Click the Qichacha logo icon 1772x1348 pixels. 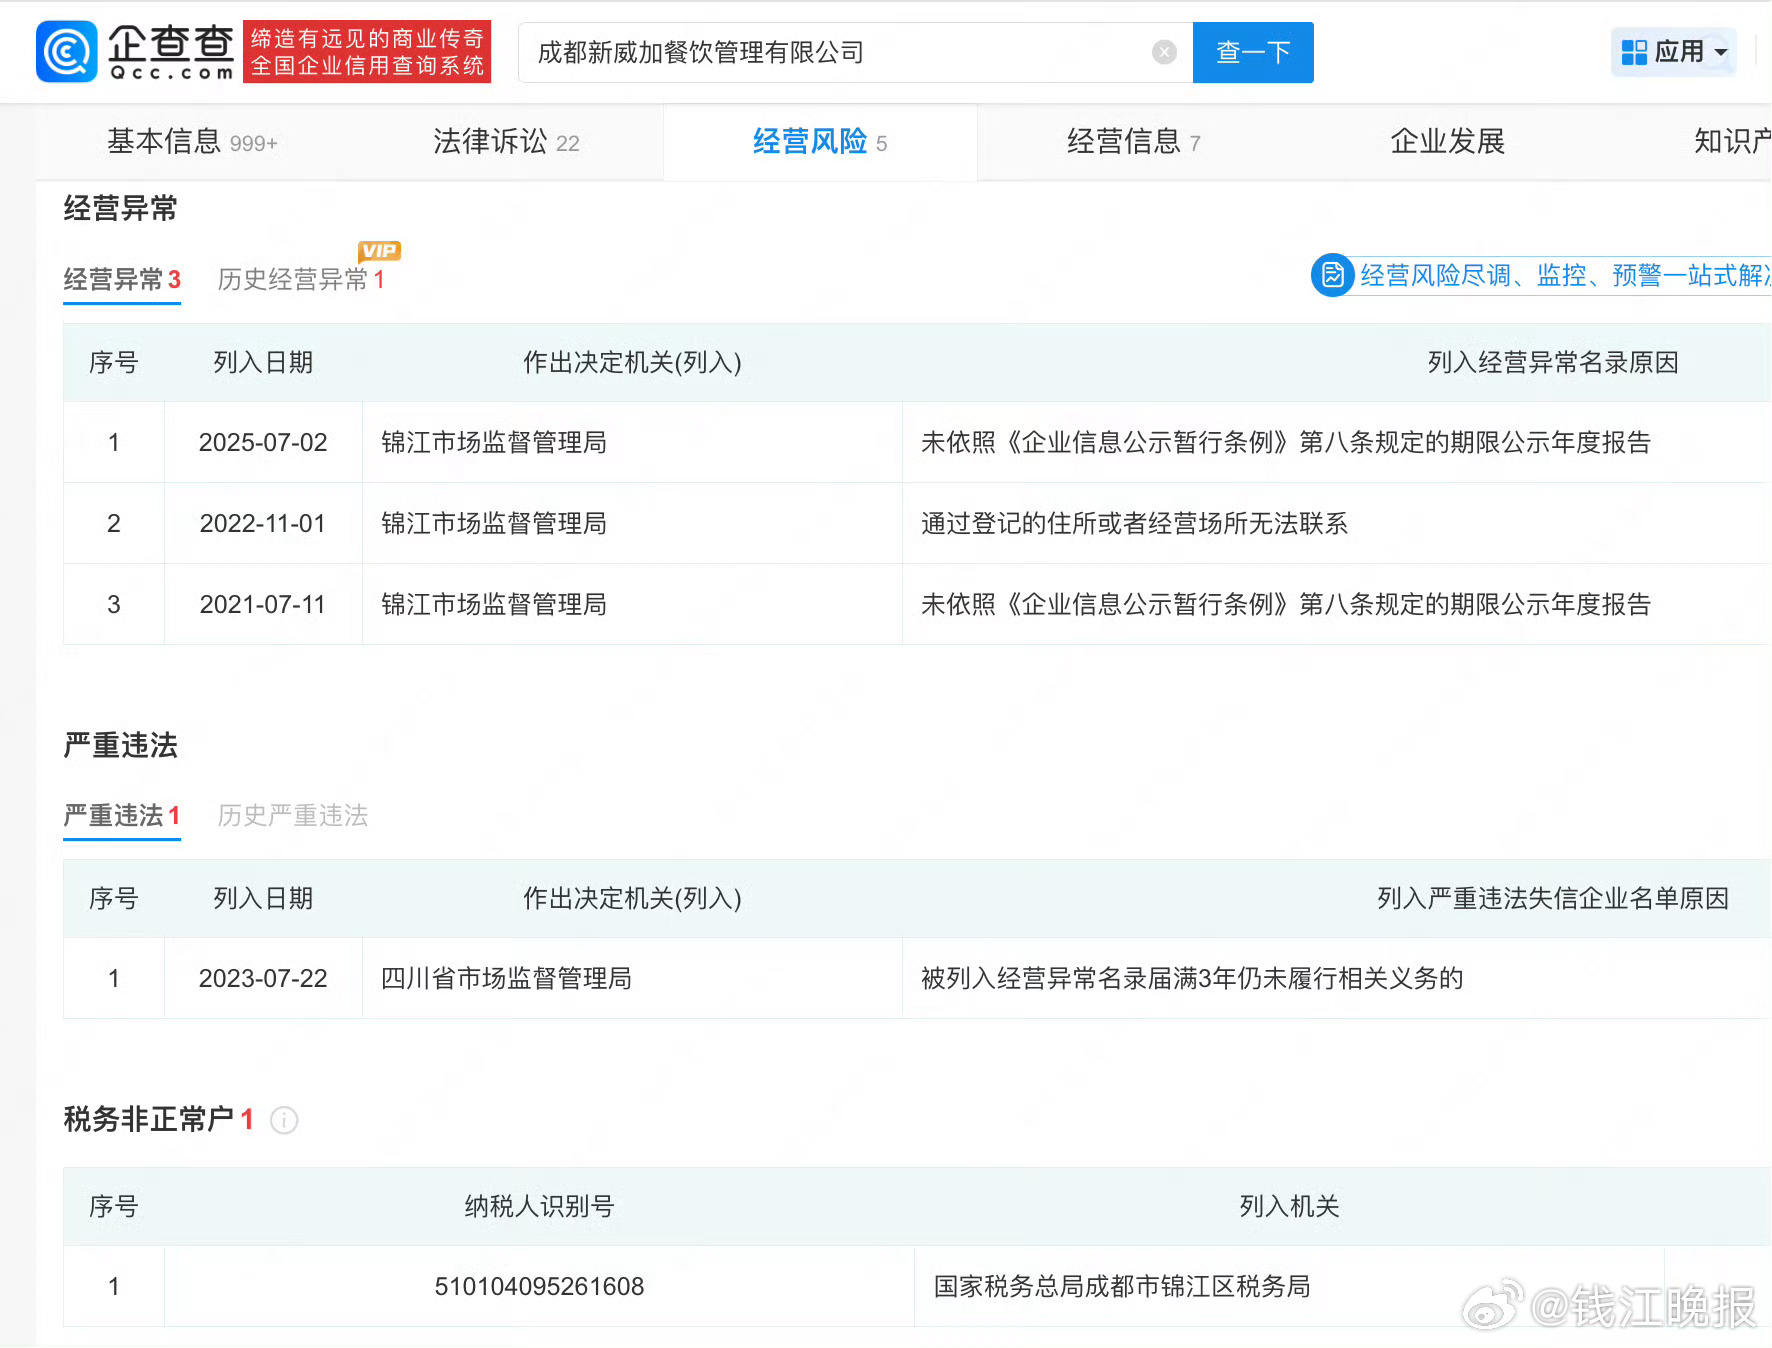coord(66,52)
